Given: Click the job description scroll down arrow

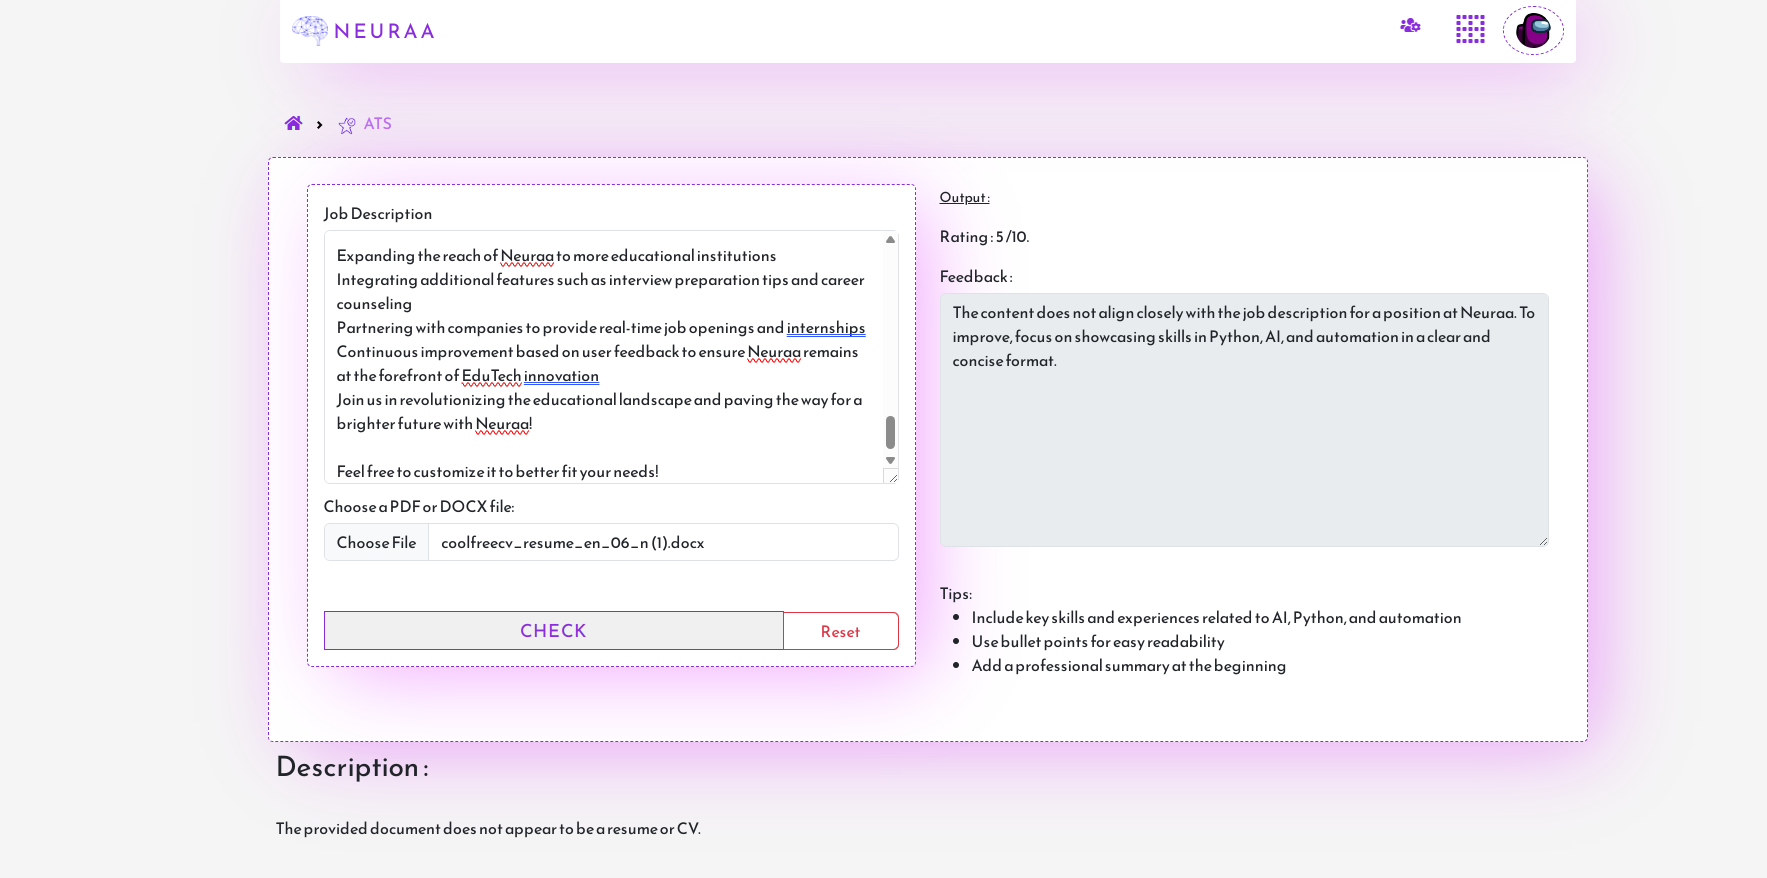Looking at the screenshot, I should [890, 461].
